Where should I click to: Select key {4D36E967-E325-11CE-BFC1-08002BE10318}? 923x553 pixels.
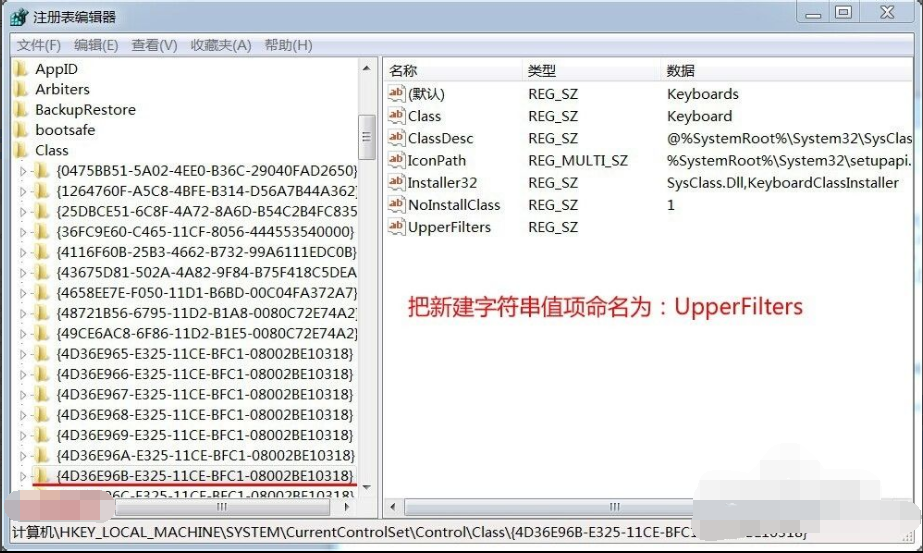[x=205, y=394]
